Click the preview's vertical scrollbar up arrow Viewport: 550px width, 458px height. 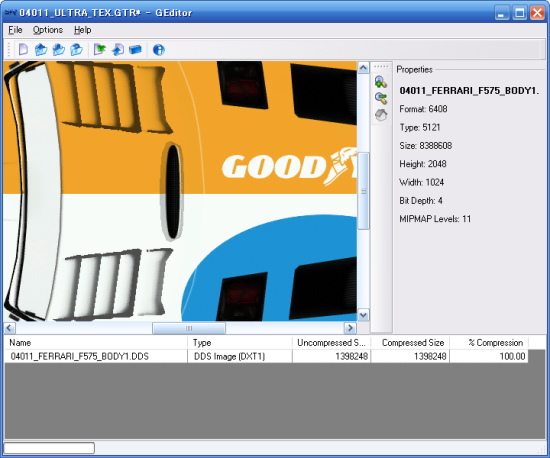click(x=363, y=68)
